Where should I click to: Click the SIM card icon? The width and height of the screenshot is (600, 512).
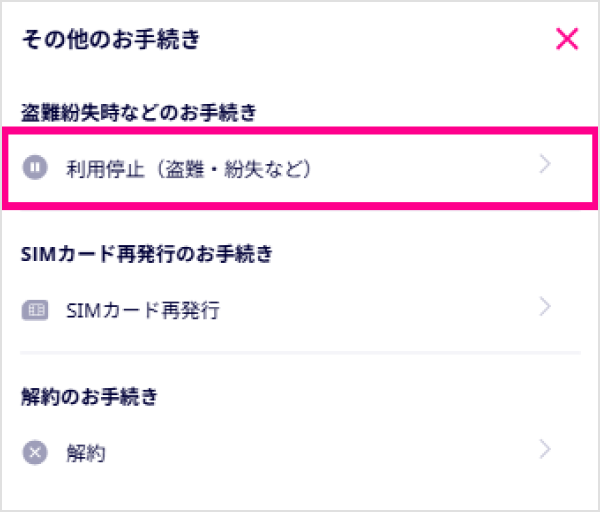tap(35, 310)
